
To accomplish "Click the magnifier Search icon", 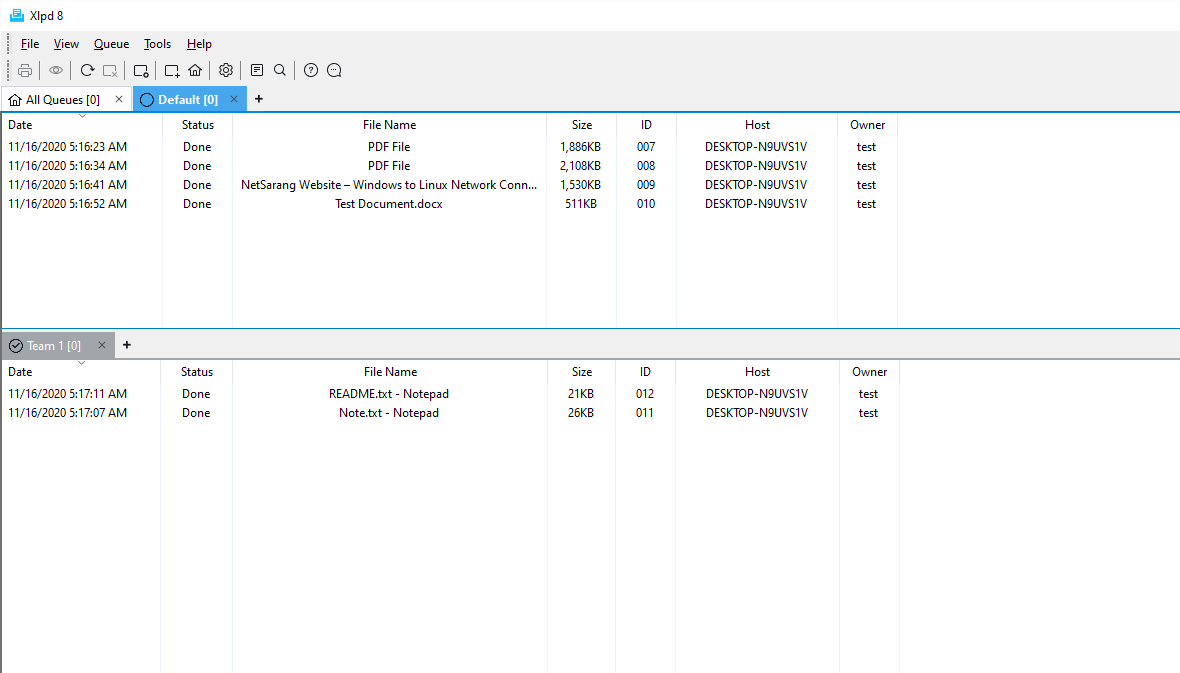I will coord(280,70).
